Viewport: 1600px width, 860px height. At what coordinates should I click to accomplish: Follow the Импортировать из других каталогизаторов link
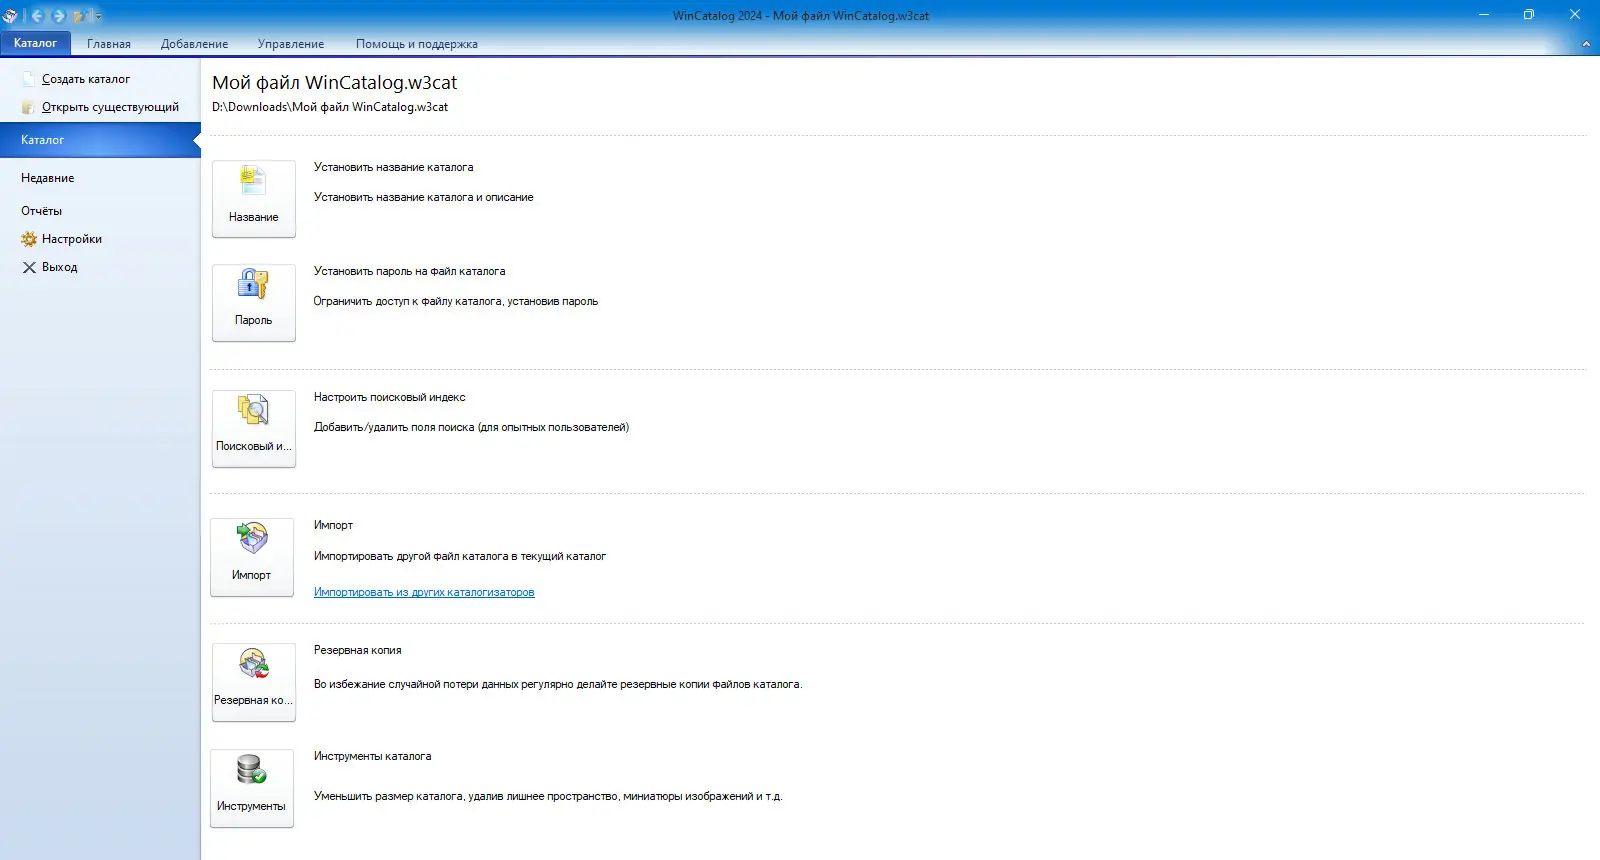pyautogui.click(x=424, y=592)
